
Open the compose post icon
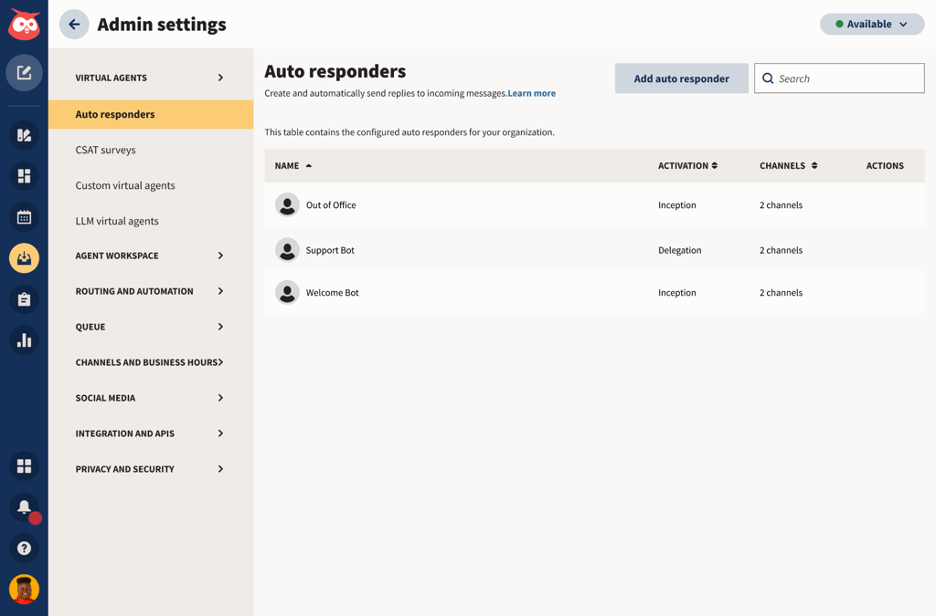click(x=24, y=73)
